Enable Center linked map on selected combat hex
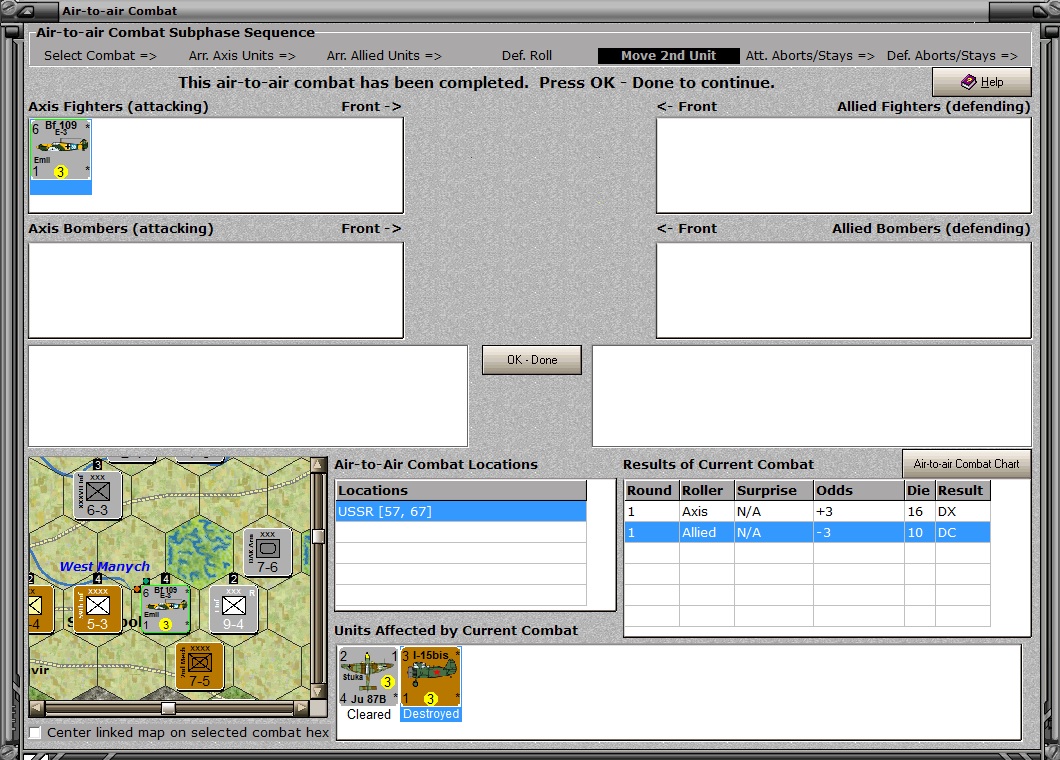Image resolution: width=1060 pixels, height=760 pixels. pos(35,732)
